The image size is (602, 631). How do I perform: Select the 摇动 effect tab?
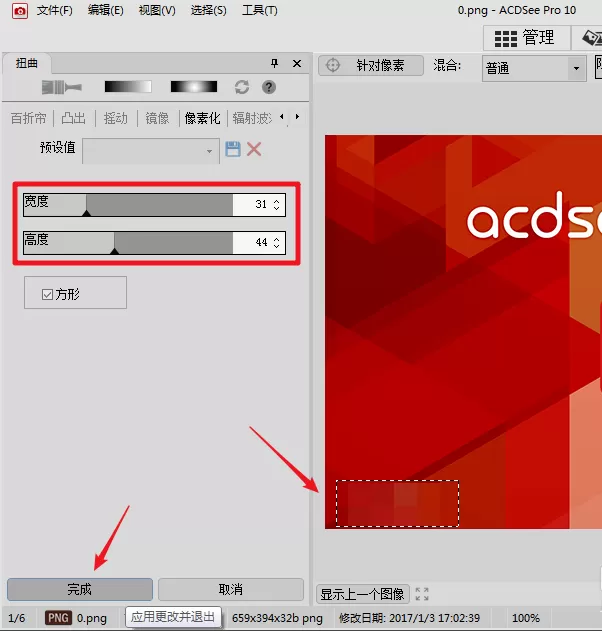[116, 118]
